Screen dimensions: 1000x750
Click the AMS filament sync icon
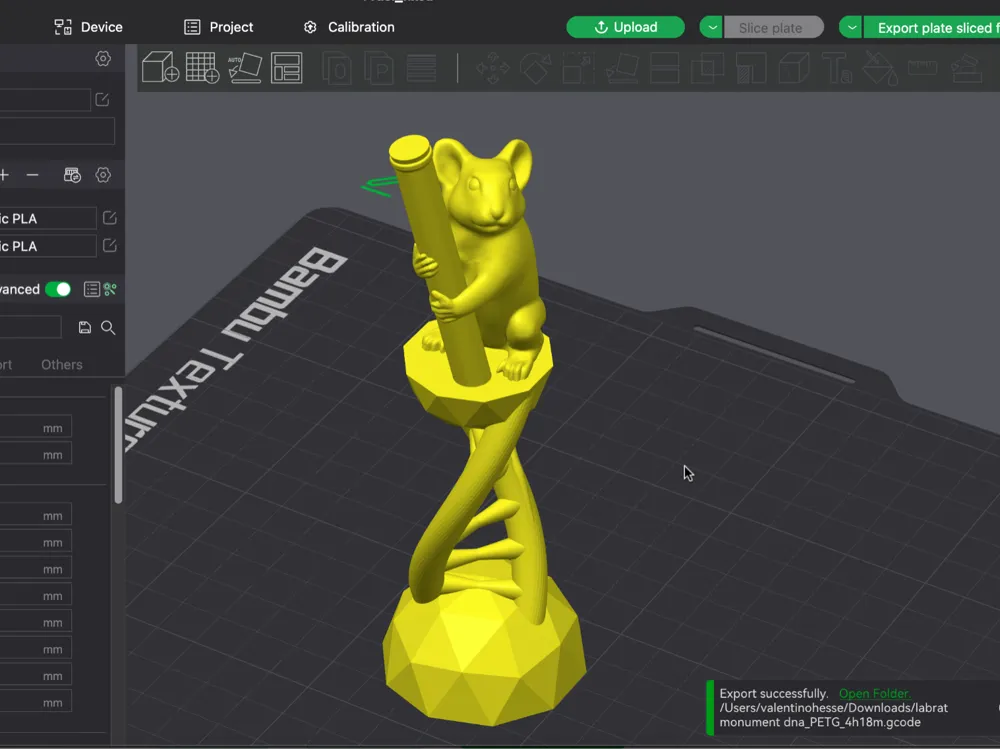72,175
